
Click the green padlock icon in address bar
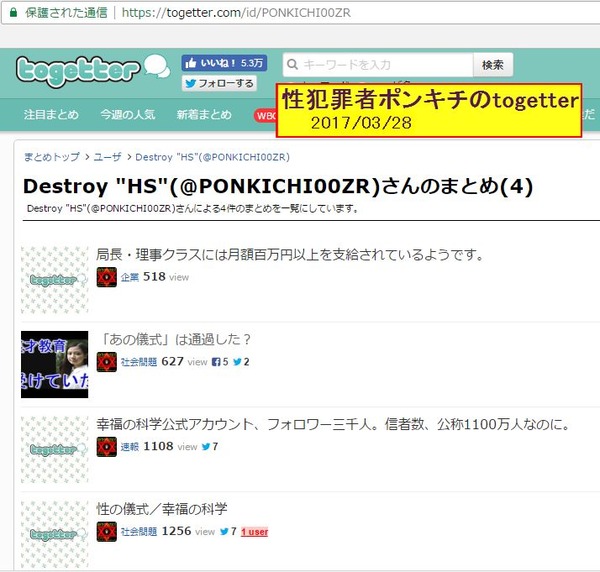(x=13, y=13)
